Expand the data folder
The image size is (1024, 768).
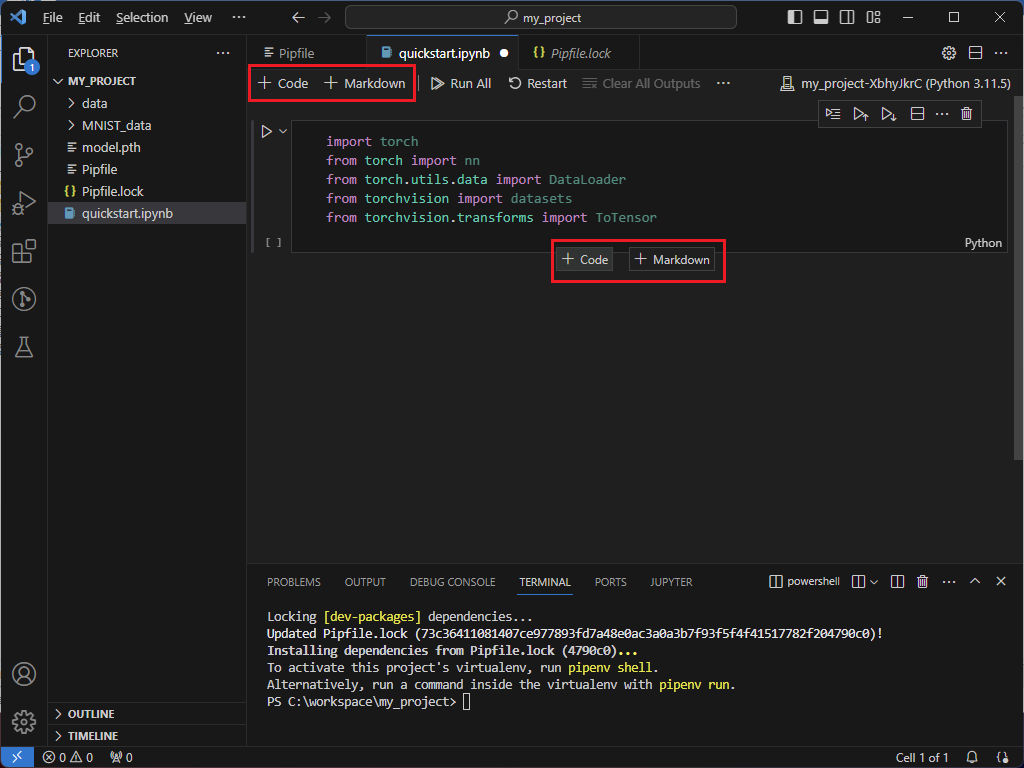click(x=148, y=103)
